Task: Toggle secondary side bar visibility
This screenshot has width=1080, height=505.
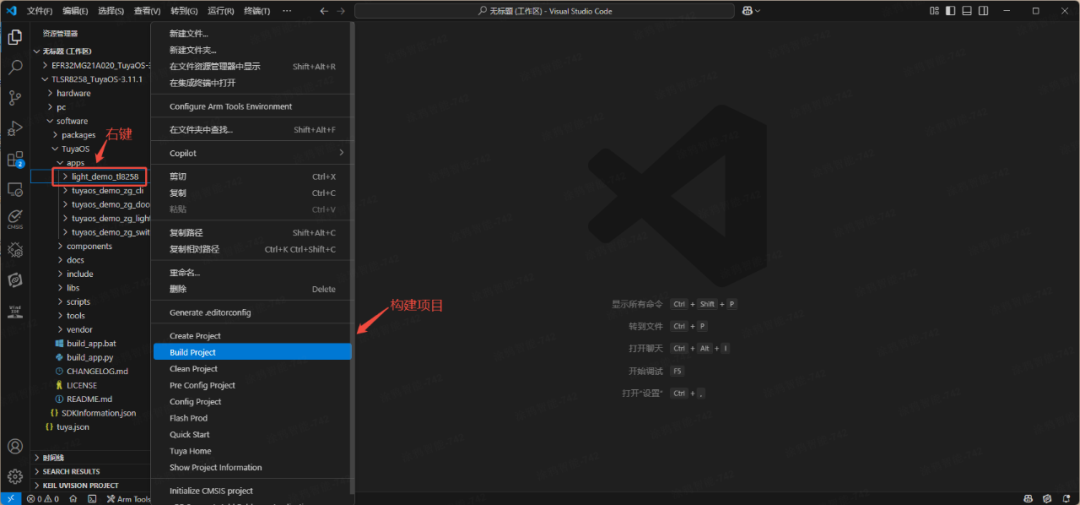Action: click(x=984, y=11)
